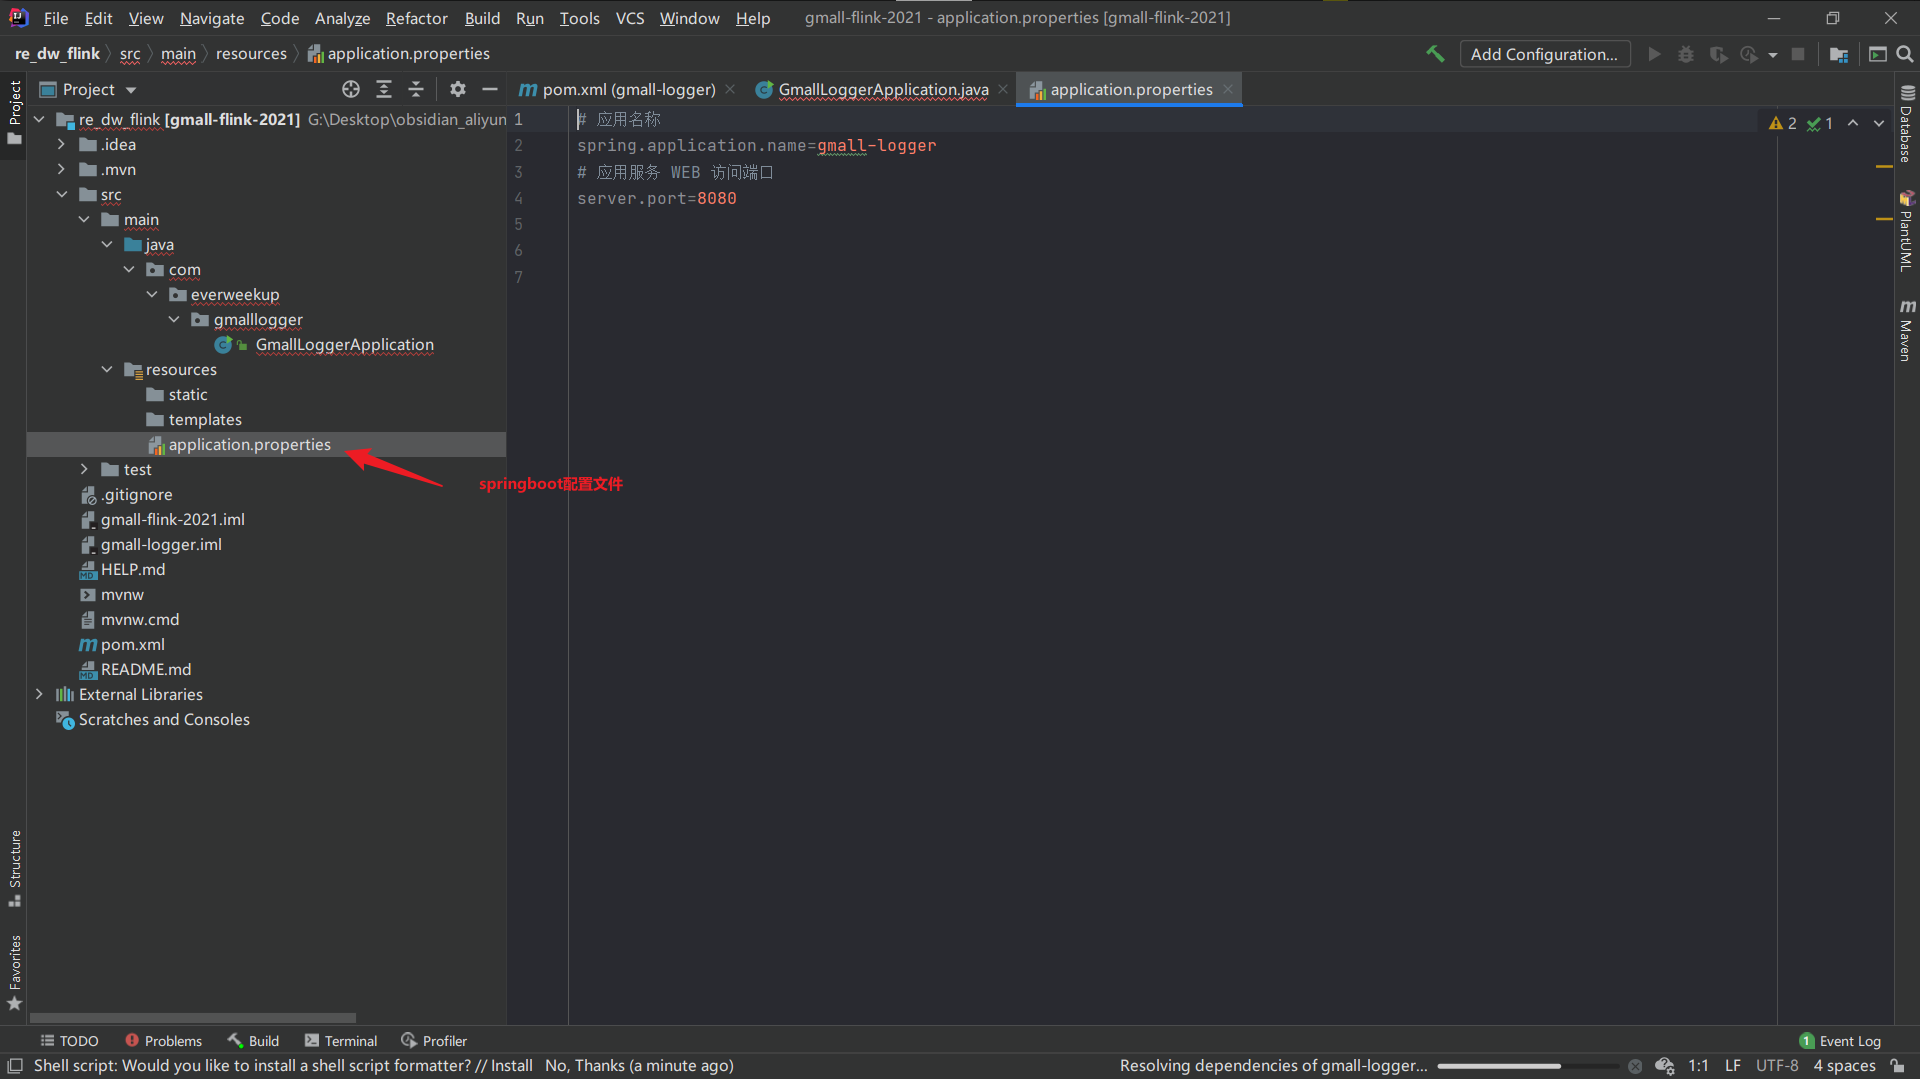1920x1079 pixels.
Task: Open the Favorites tool window
Action: pos(14,973)
